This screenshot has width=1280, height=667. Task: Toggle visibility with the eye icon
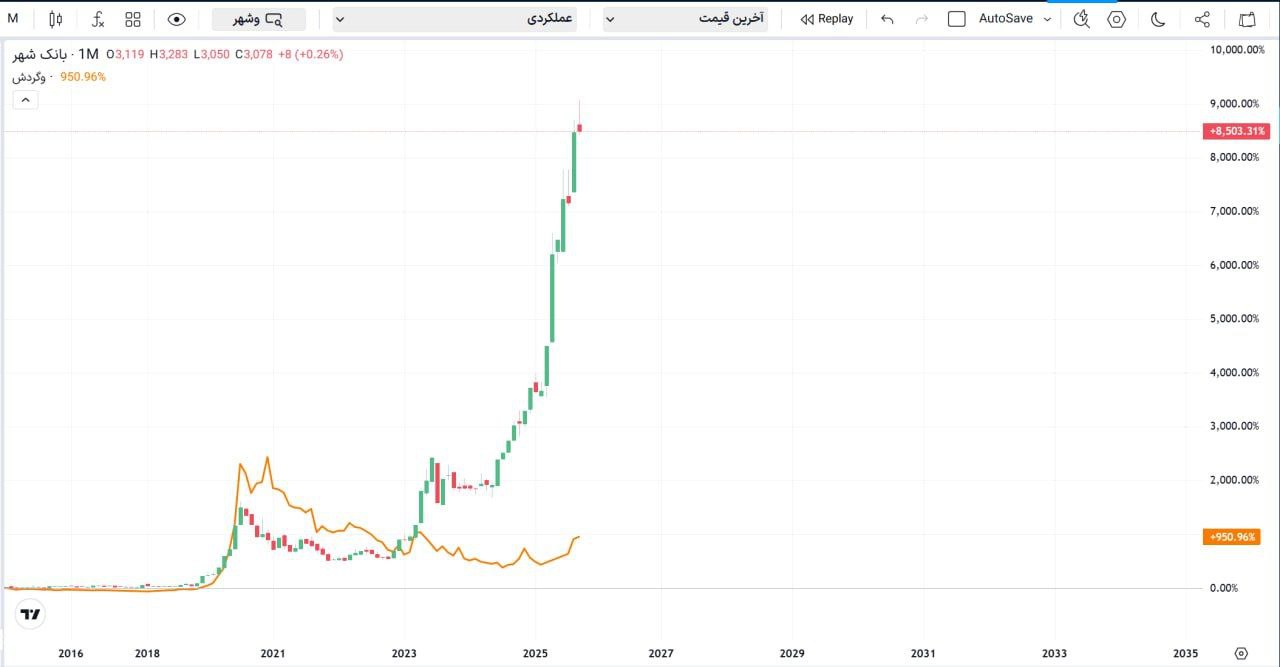point(177,19)
